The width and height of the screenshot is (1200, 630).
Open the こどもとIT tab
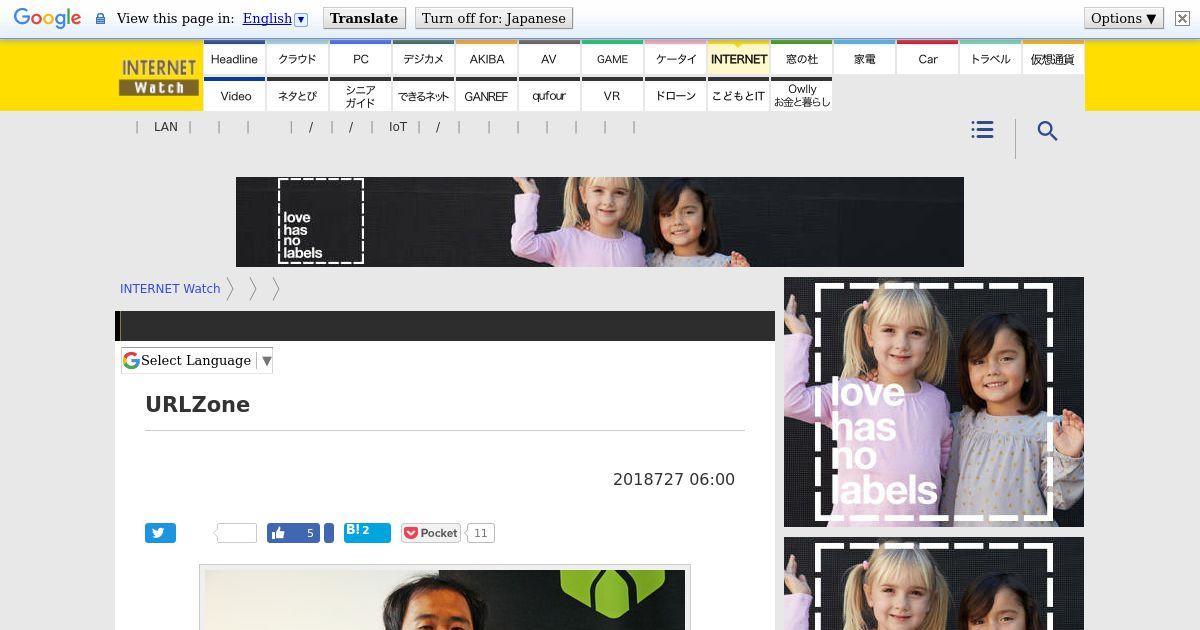738,95
